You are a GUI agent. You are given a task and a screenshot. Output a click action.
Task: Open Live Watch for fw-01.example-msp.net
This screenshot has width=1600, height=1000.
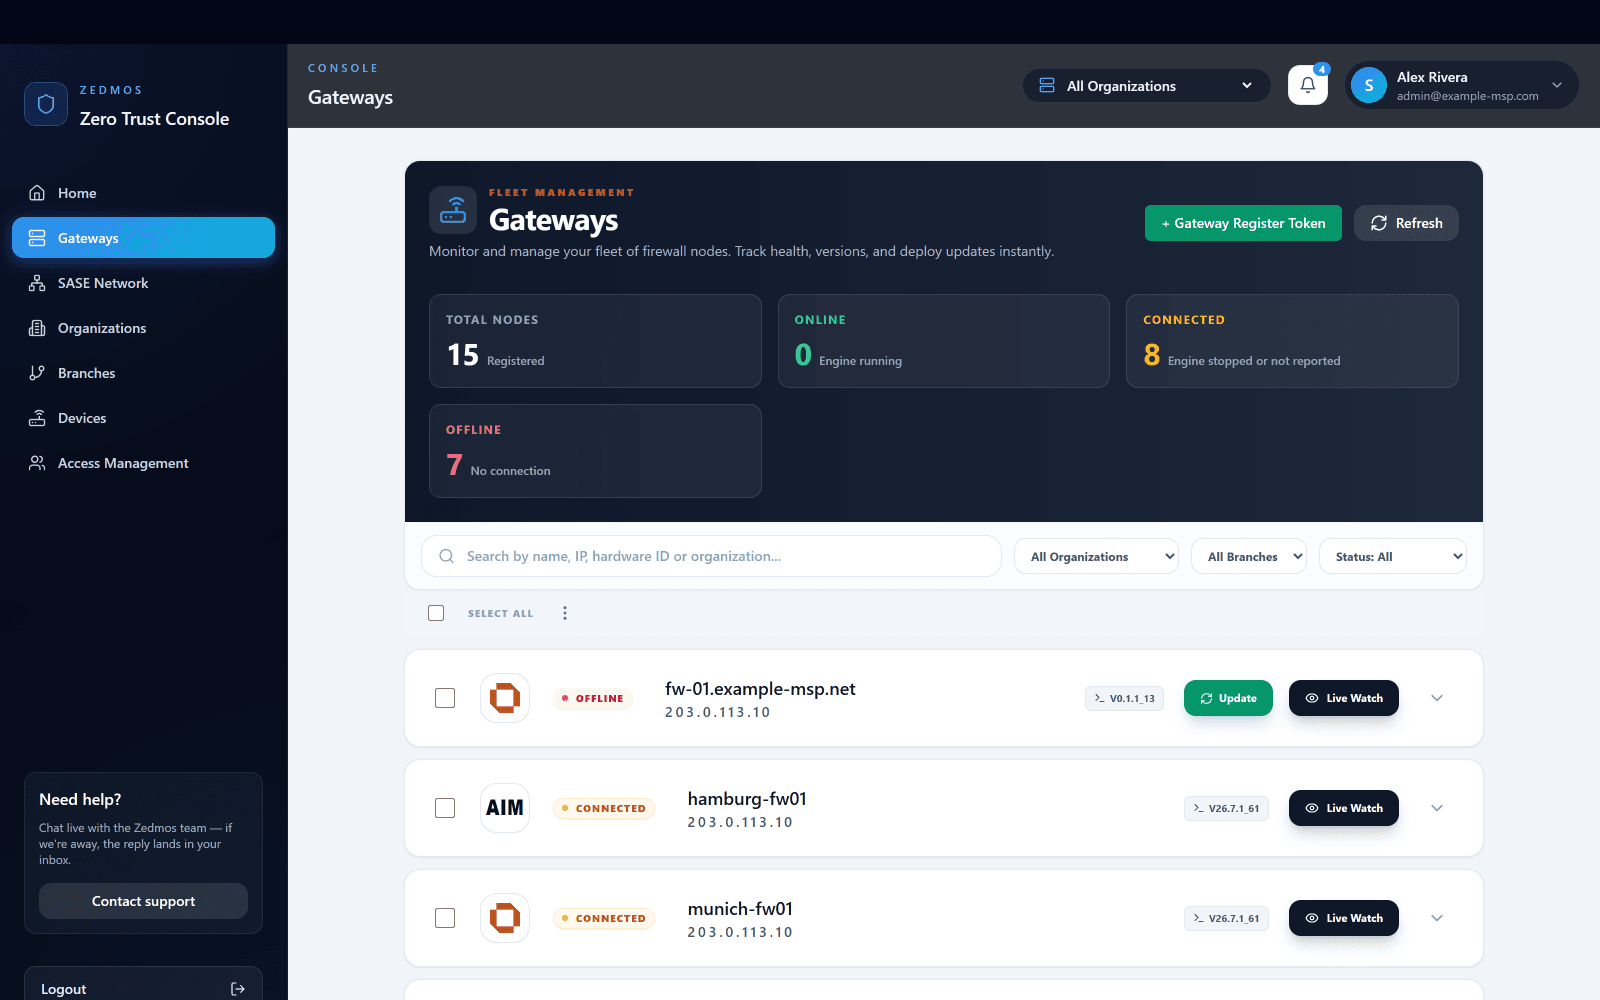pos(1344,698)
